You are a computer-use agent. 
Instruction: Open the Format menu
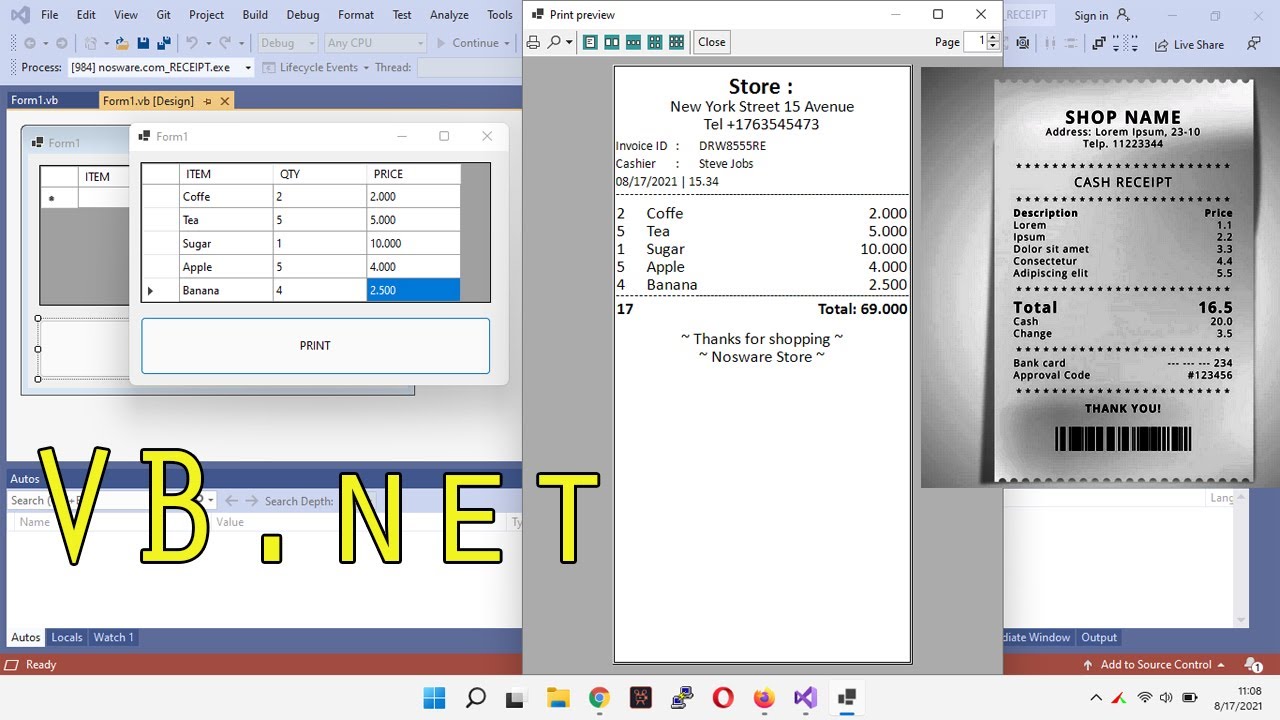click(356, 15)
